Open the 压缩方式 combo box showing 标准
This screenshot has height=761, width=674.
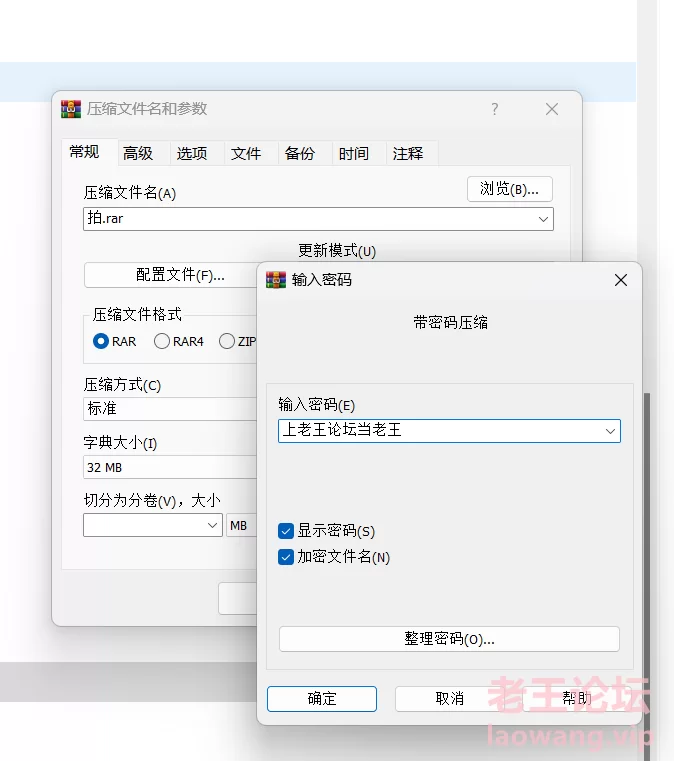click(170, 409)
